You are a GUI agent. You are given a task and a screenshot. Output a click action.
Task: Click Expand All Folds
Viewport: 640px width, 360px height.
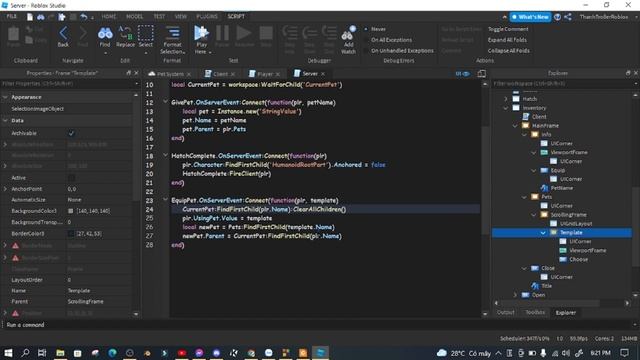[507, 40]
